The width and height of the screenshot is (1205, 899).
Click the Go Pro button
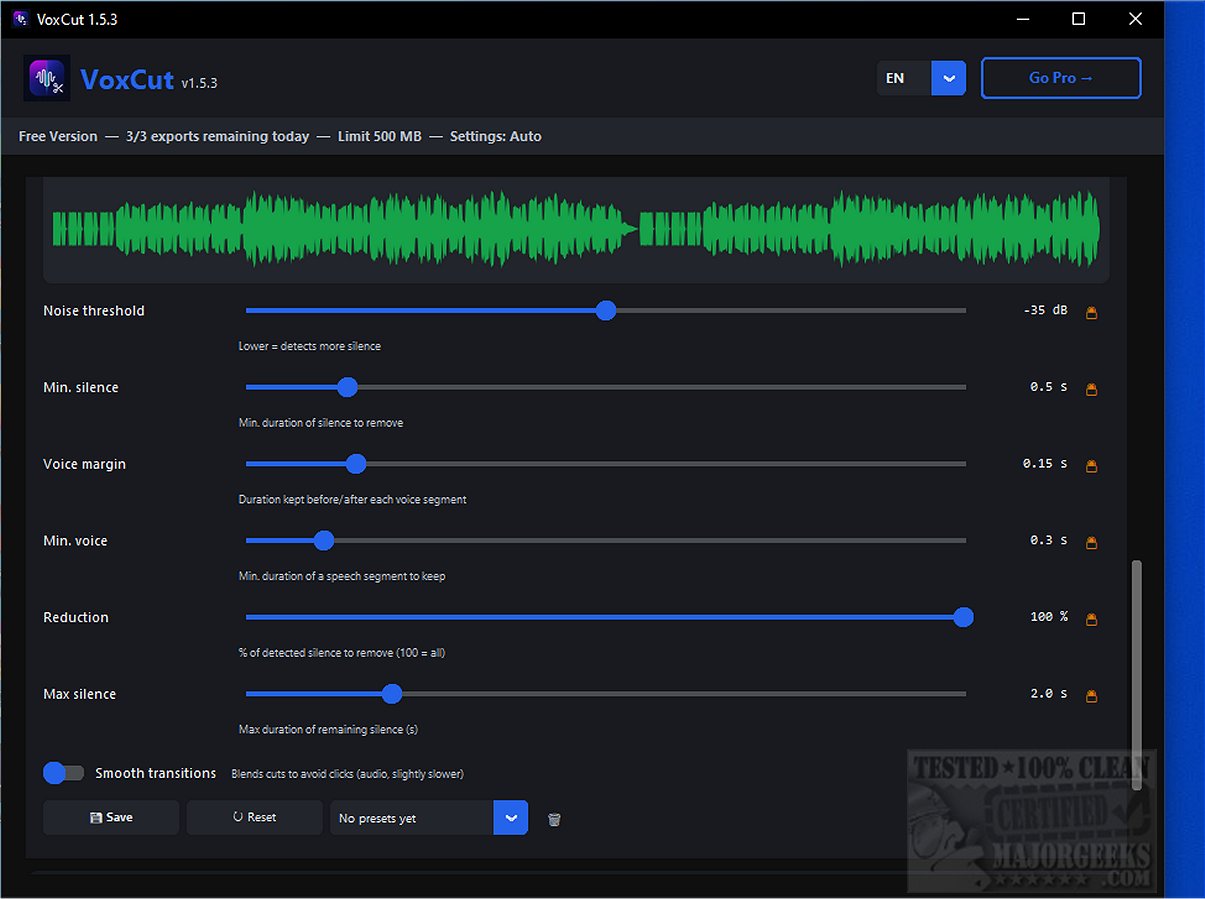coord(1061,78)
